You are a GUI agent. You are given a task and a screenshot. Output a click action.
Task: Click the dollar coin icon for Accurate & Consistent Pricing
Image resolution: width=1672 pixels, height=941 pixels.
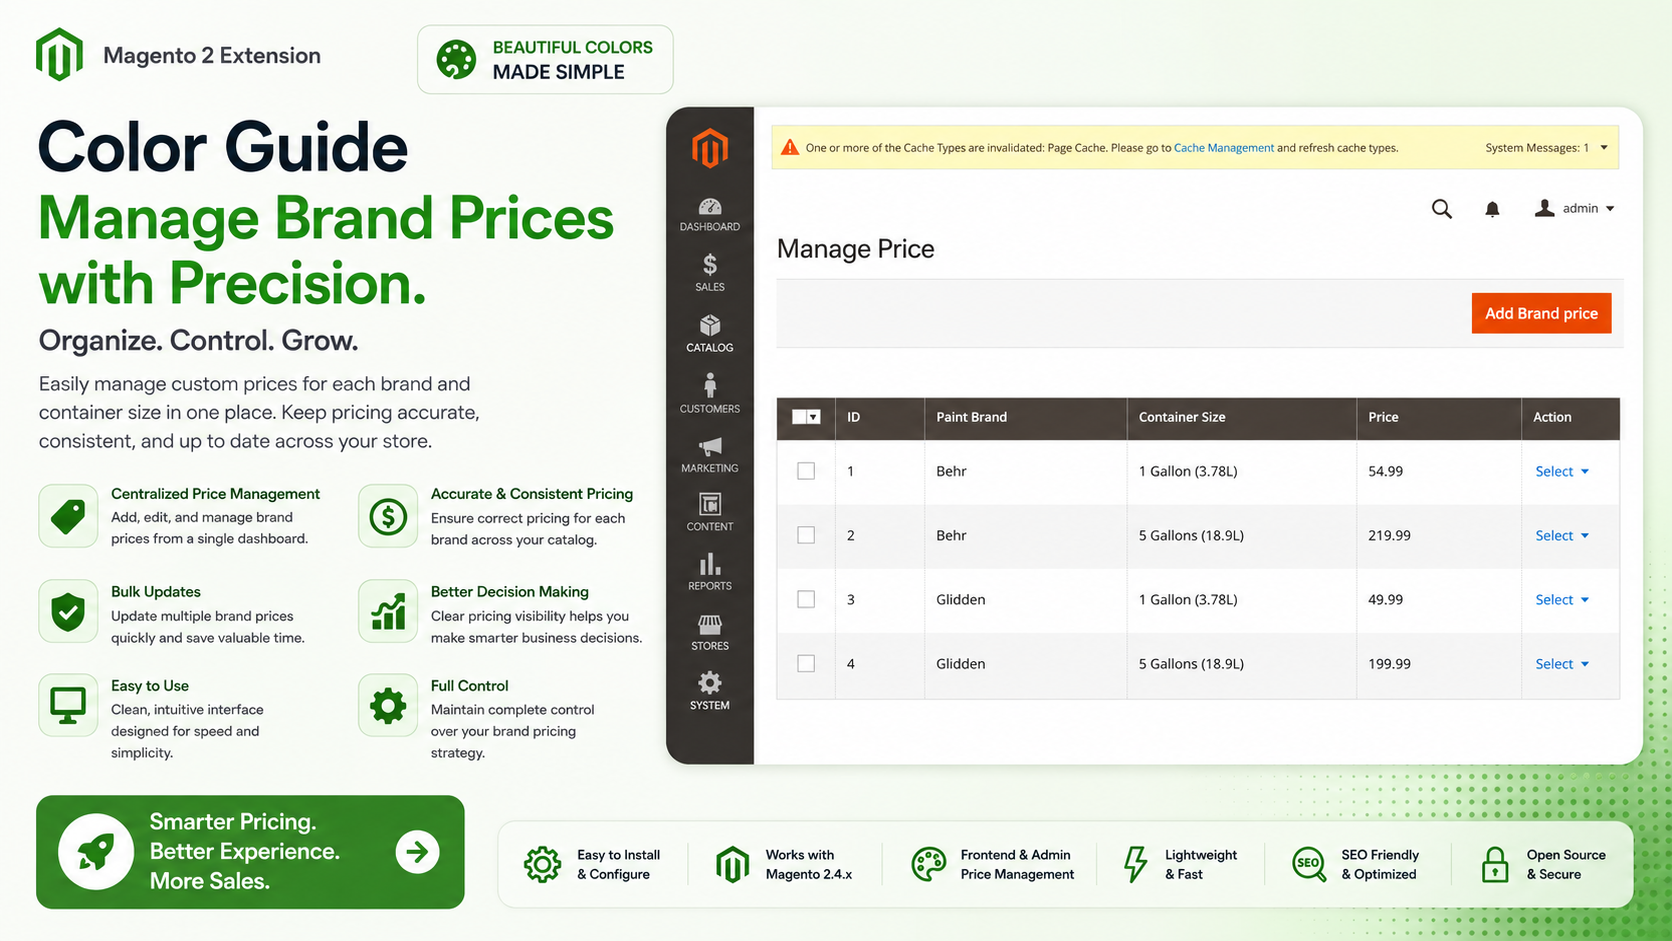[x=388, y=516]
